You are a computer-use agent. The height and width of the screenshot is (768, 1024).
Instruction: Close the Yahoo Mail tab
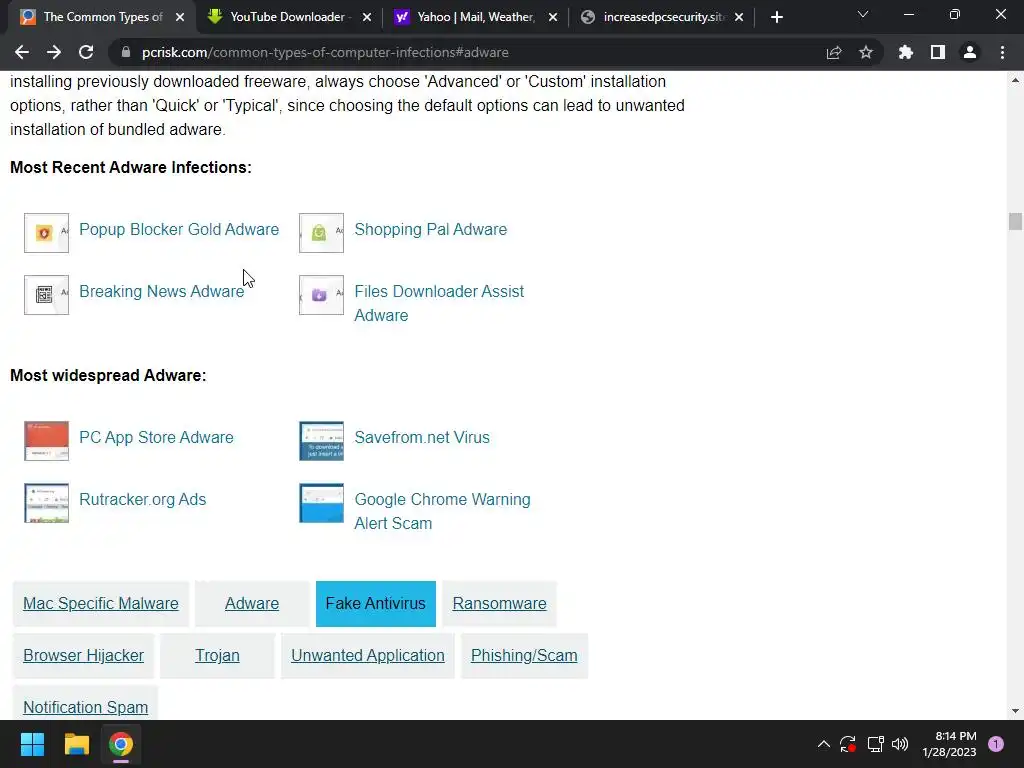tap(553, 18)
